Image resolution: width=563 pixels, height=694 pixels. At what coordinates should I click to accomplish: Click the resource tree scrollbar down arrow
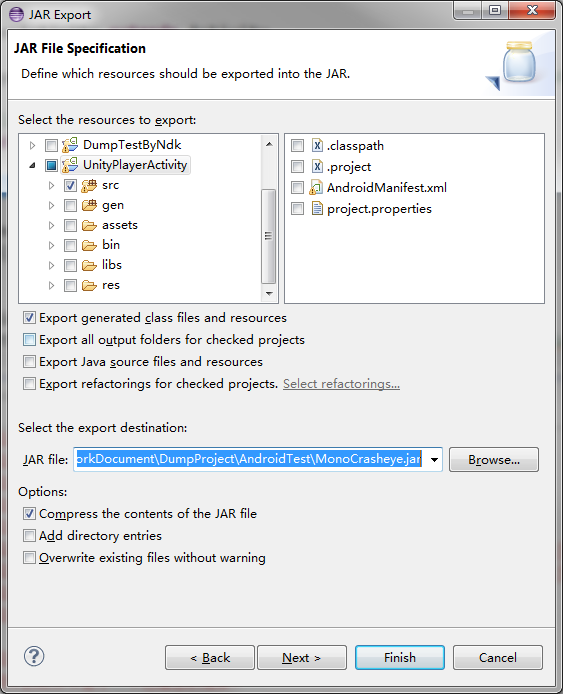pyautogui.click(x=269, y=293)
